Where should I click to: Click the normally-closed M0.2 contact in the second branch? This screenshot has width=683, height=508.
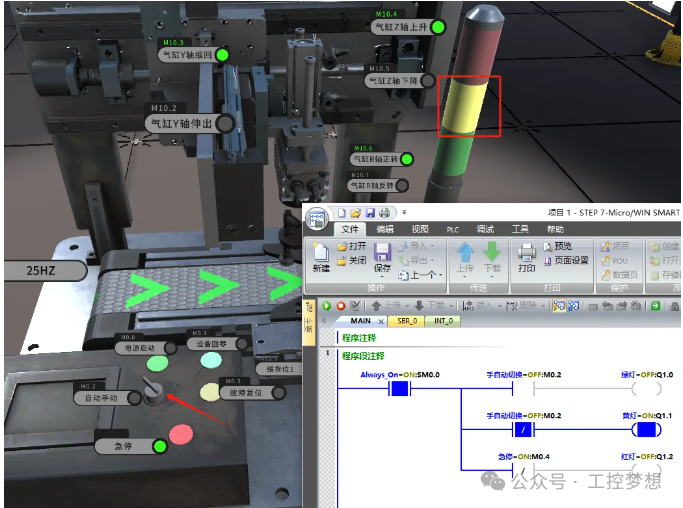coord(523,430)
